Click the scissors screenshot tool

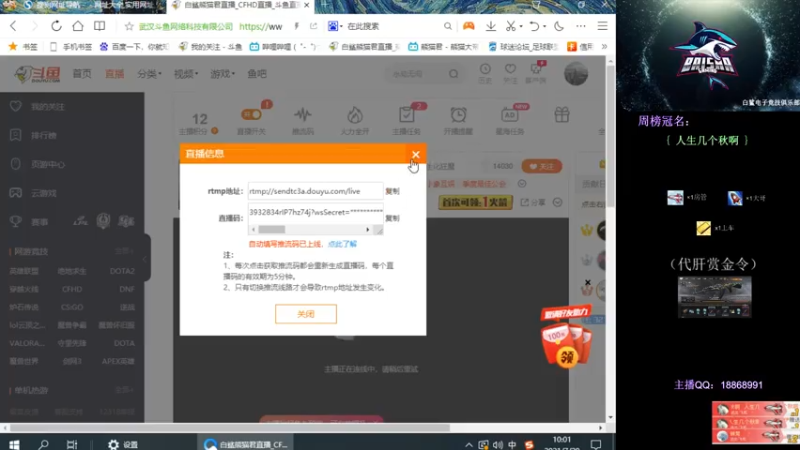[510, 26]
